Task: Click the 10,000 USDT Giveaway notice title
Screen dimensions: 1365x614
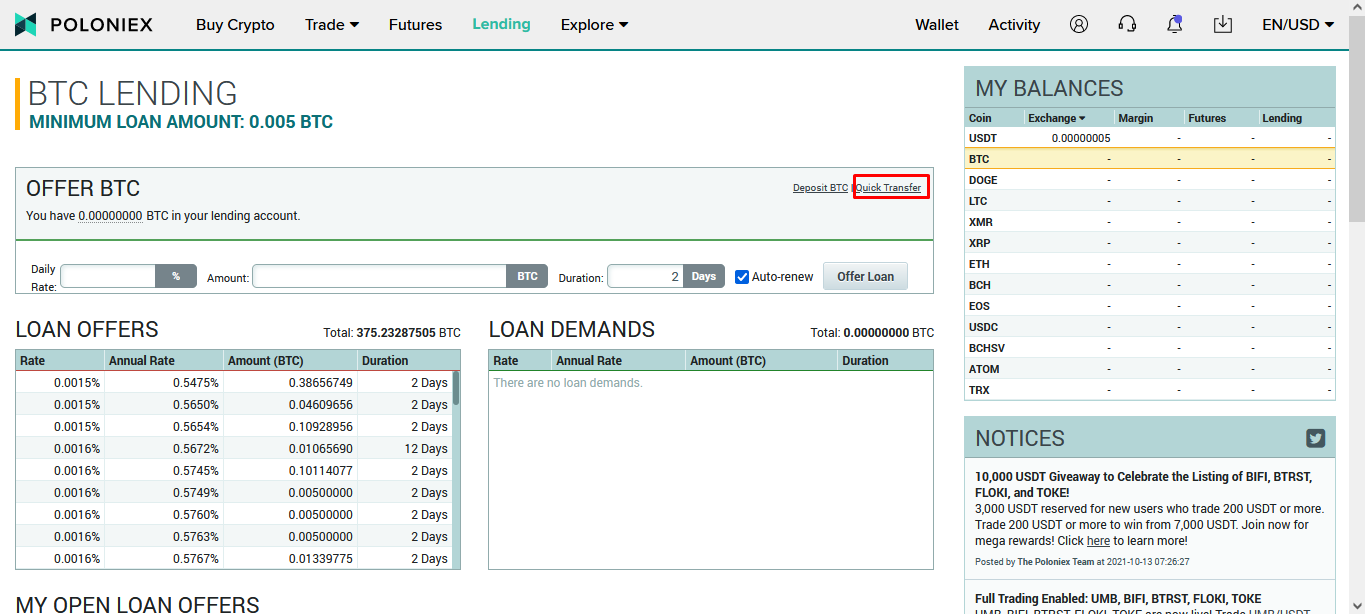Action: [1143, 484]
